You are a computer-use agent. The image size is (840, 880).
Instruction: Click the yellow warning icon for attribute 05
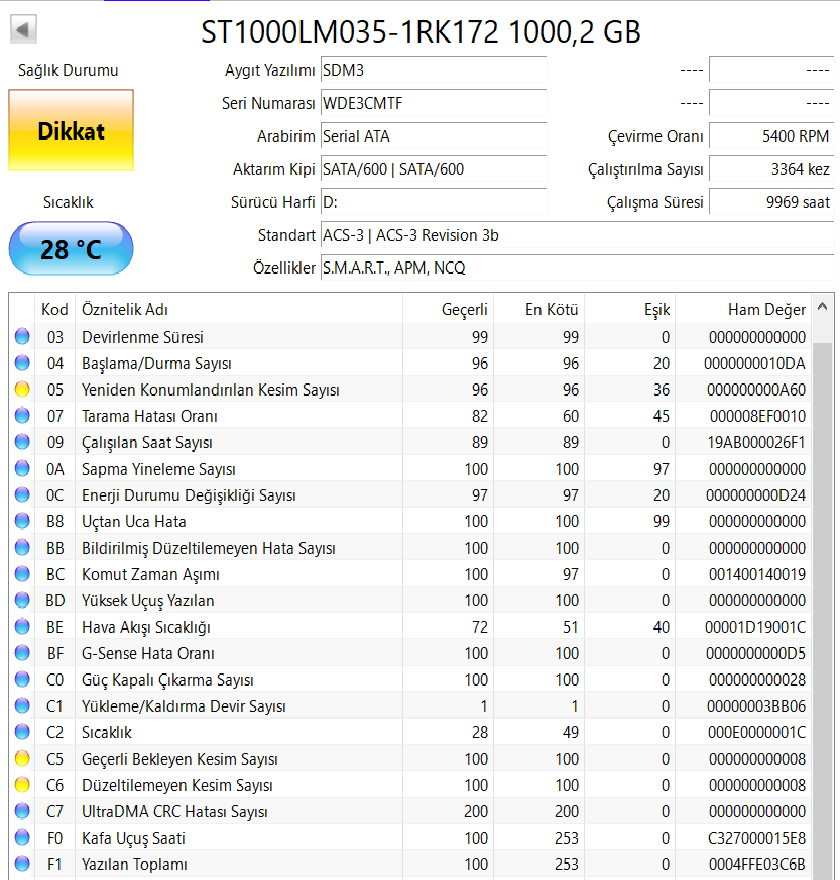22,389
